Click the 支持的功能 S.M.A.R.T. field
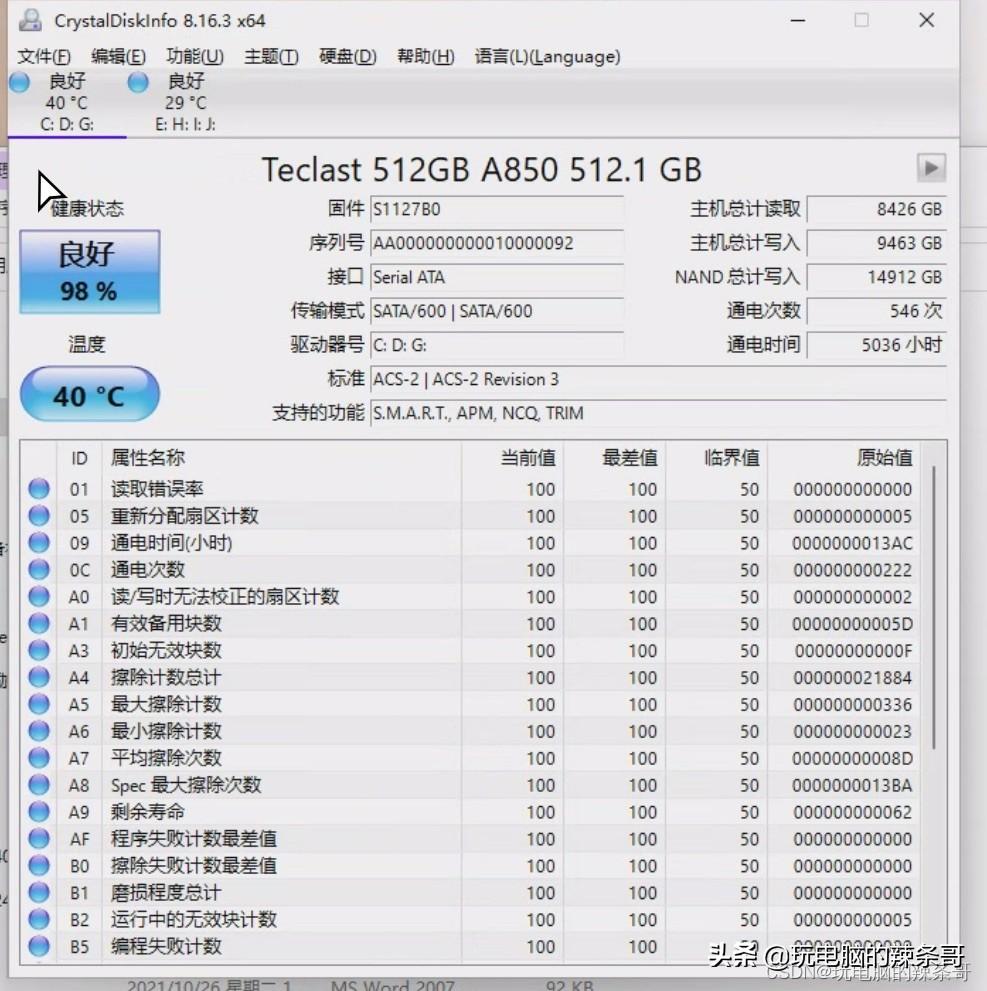The image size is (987, 991). click(658, 413)
